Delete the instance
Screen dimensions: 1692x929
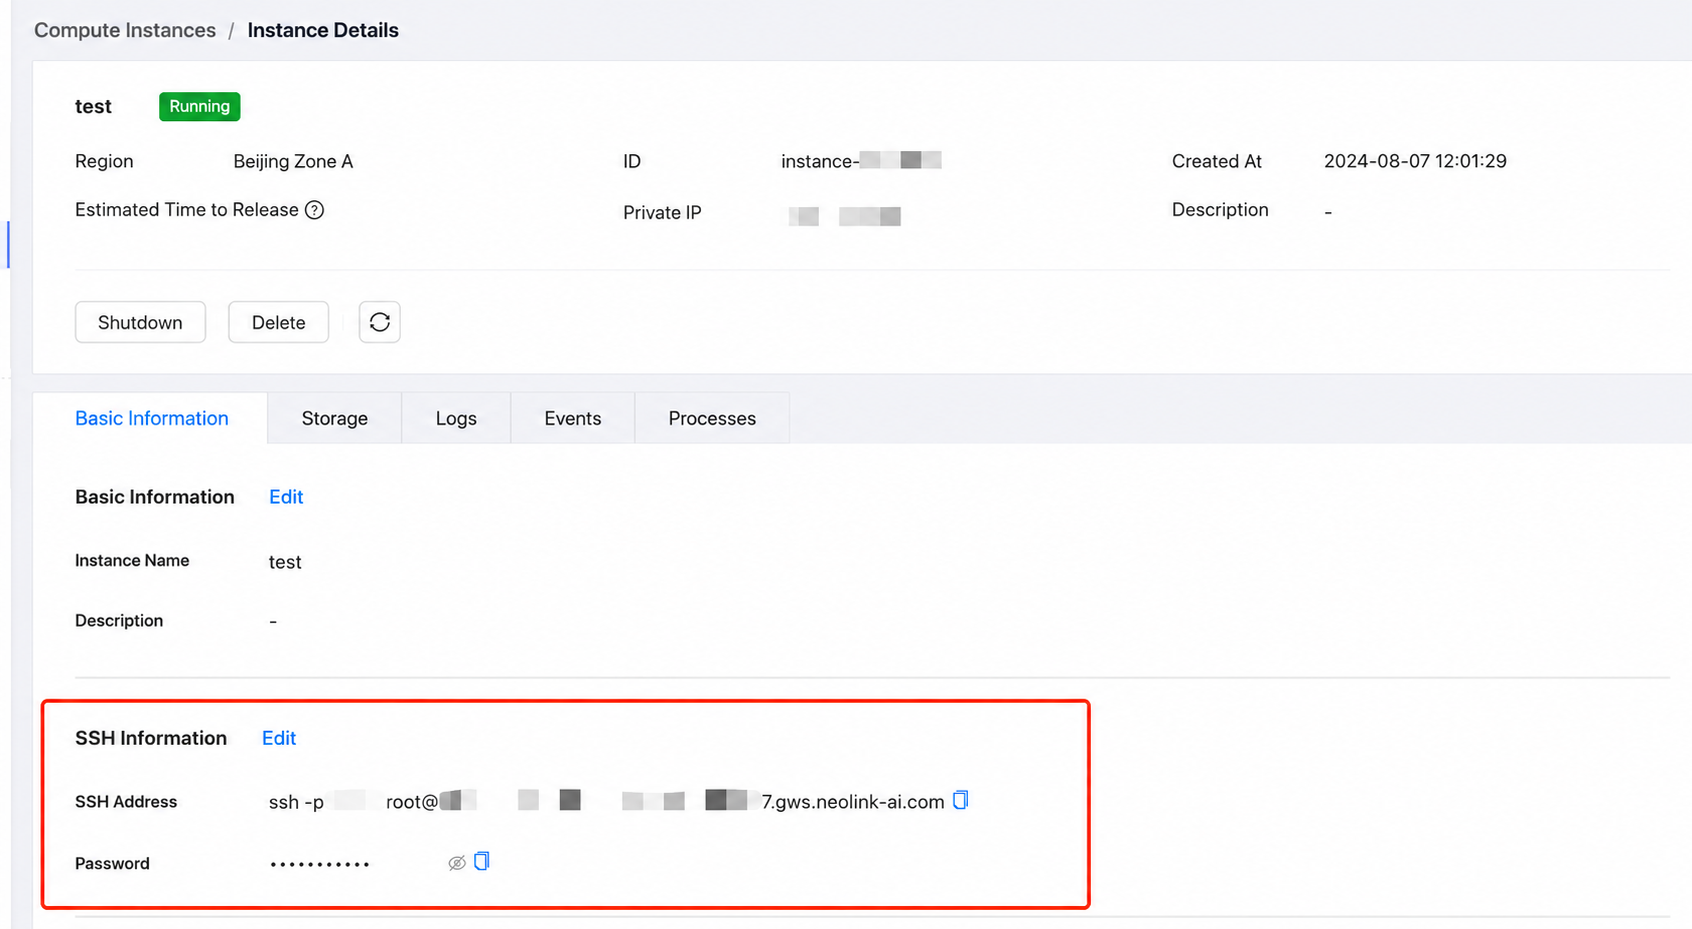click(278, 322)
